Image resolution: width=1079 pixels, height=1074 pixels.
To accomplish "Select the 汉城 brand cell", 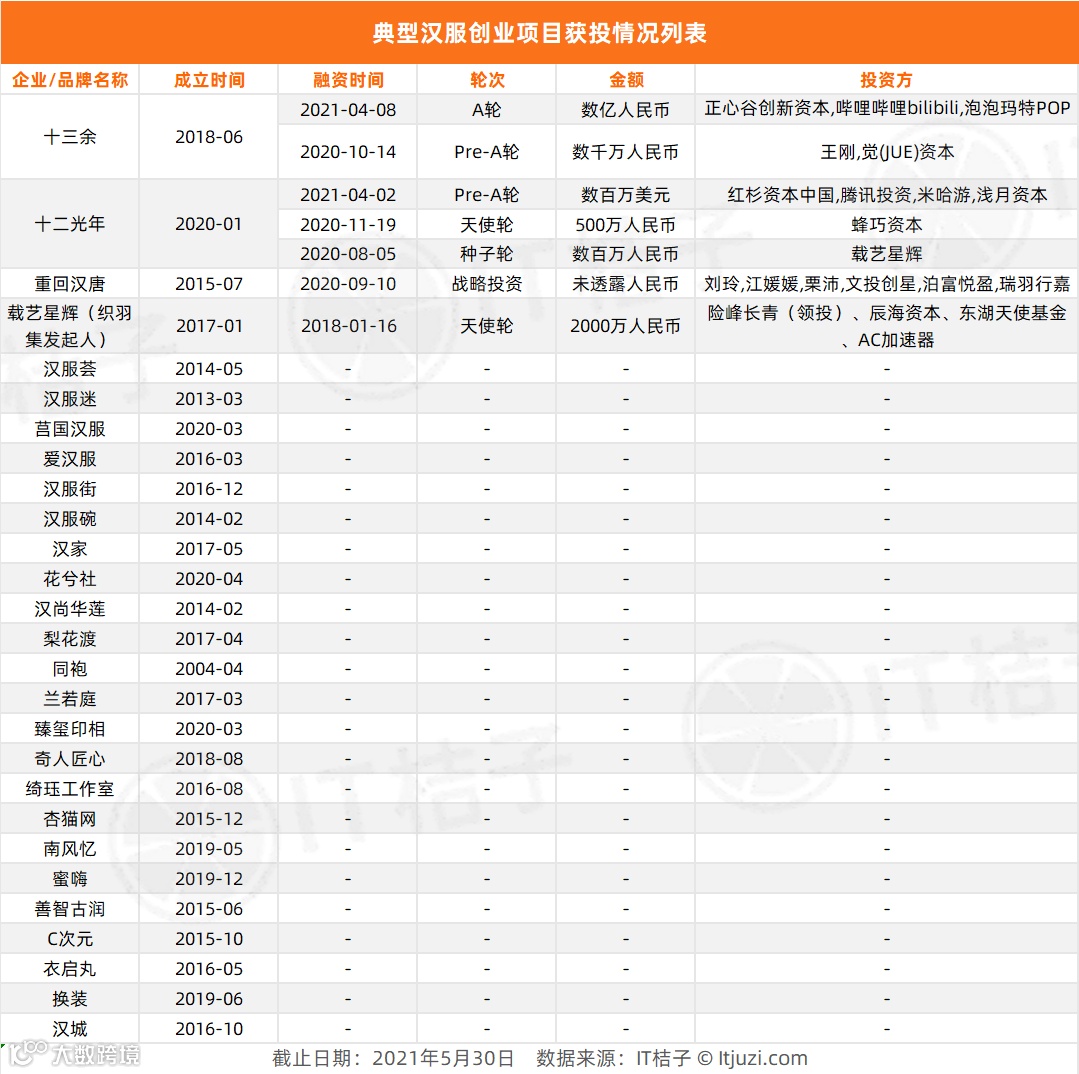I will point(70,1029).
